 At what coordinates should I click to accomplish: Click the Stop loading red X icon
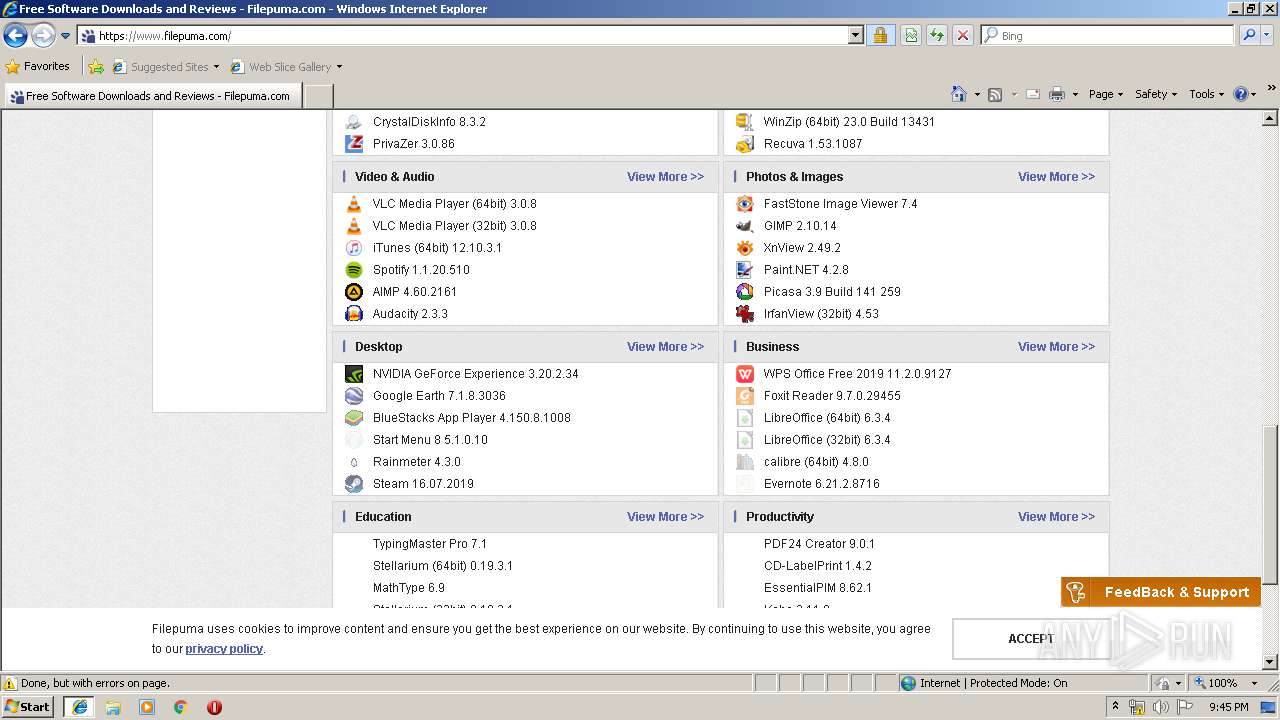[x=962, y=36]
